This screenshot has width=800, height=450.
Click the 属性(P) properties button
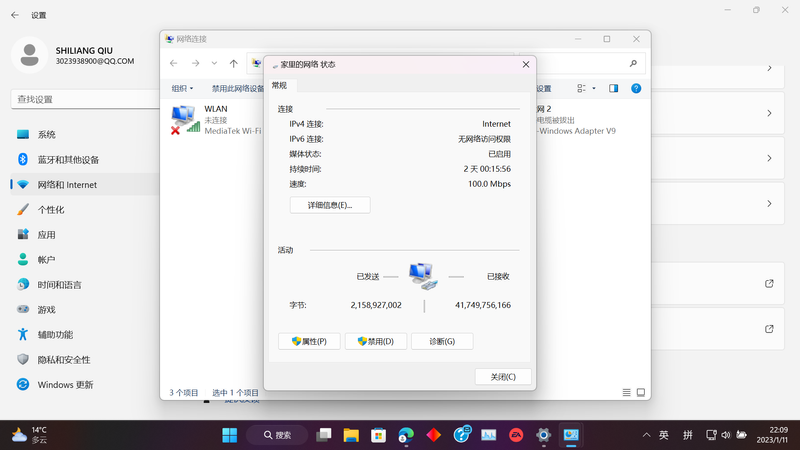click(x=309, y=341)
